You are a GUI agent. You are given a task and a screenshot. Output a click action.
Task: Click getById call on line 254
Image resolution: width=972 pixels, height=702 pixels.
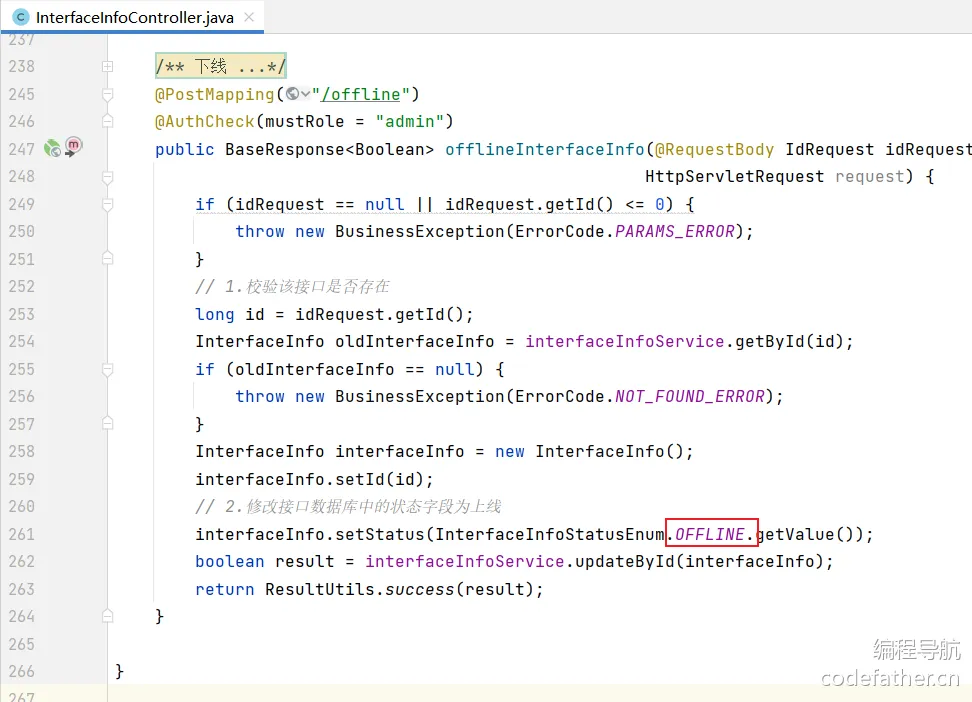[769, 342]
